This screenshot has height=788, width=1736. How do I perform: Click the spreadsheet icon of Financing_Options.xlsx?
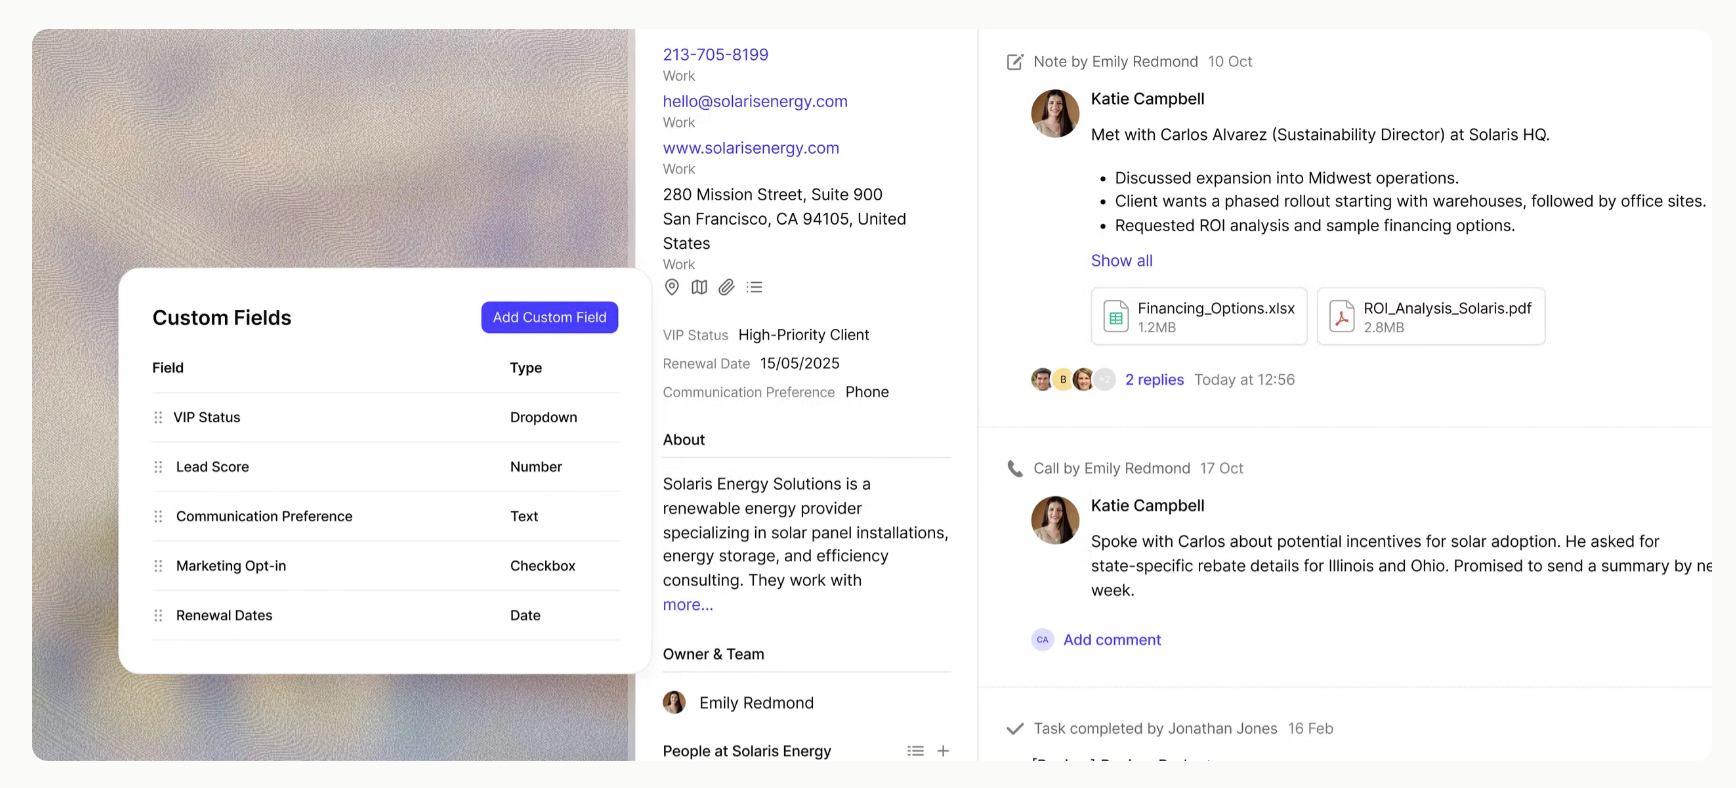[1116, 317]
